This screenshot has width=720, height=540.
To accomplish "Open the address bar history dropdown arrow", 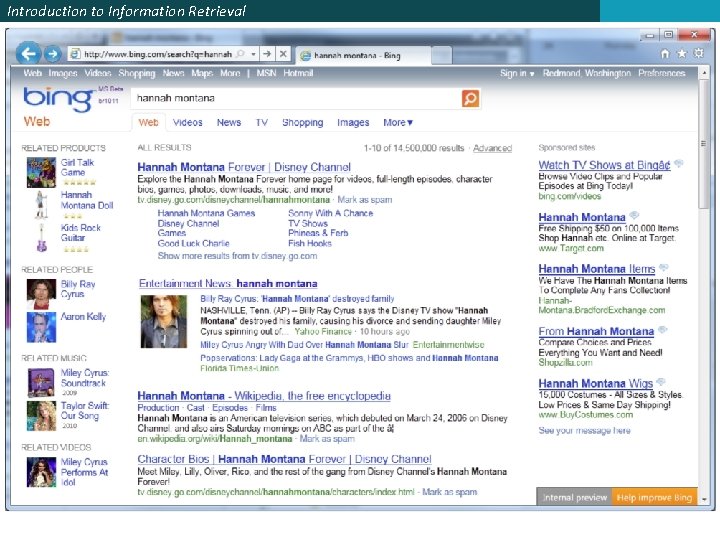I will pos(253,54).
